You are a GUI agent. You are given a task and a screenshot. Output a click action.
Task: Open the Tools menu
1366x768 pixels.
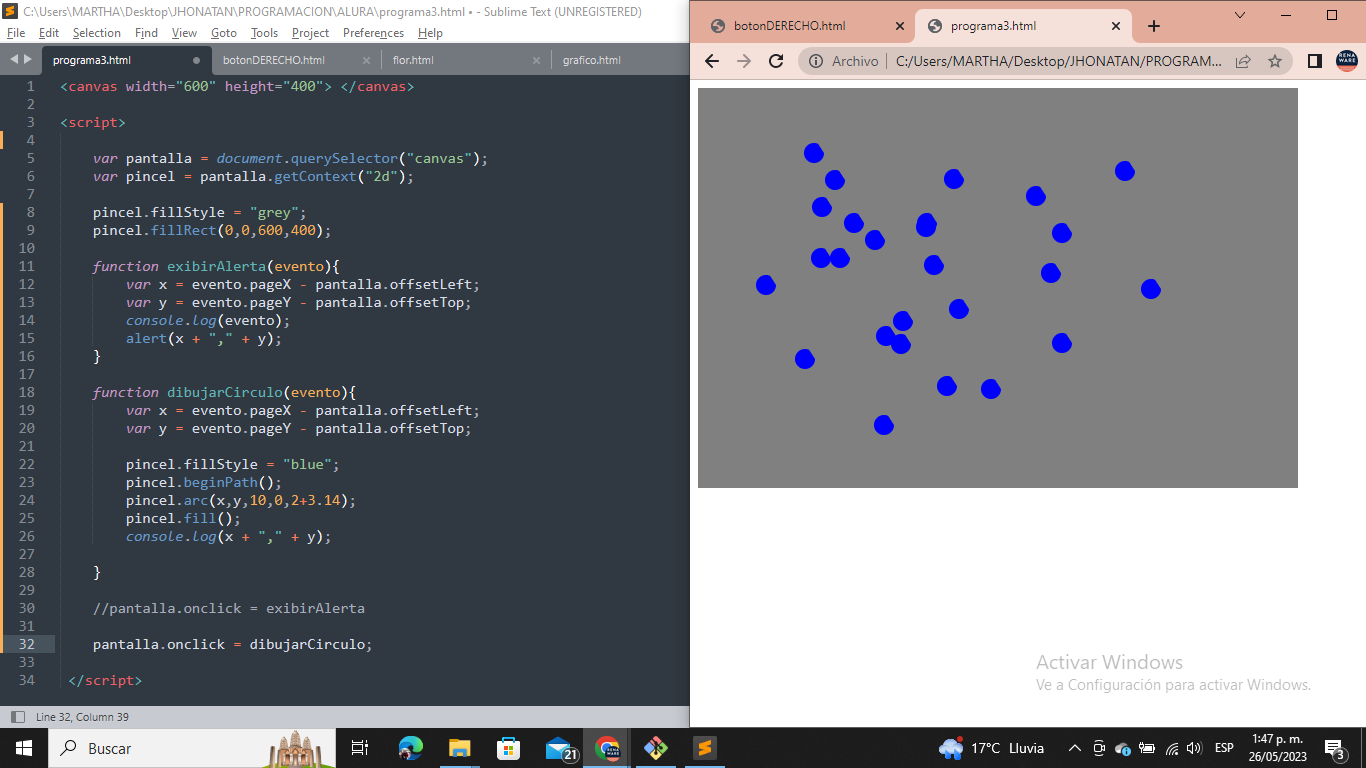[x=264, y=33]
